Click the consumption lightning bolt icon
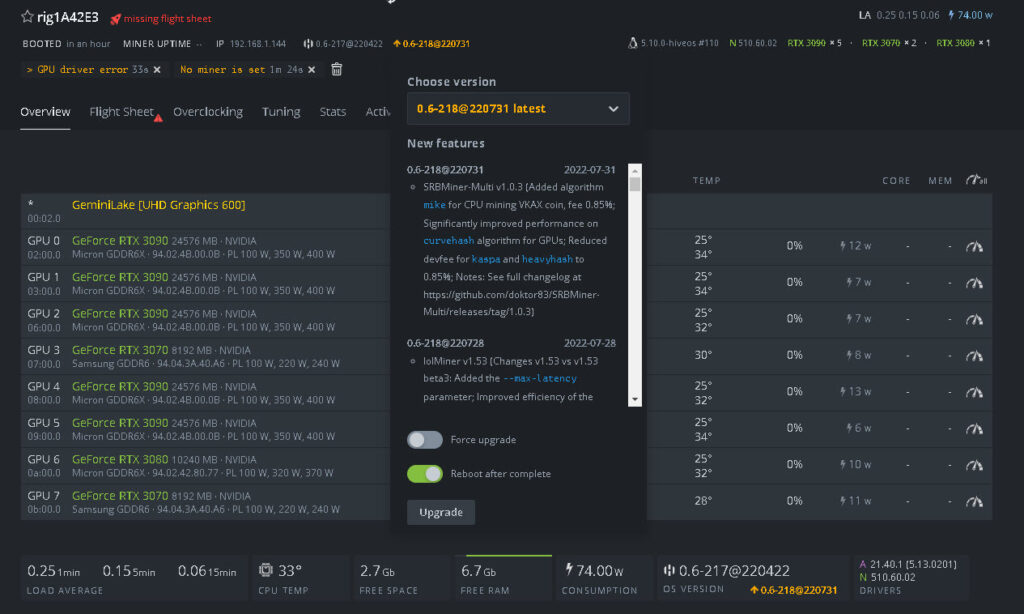Viewport: 1024px width, 614px height. tap(569, 570)
